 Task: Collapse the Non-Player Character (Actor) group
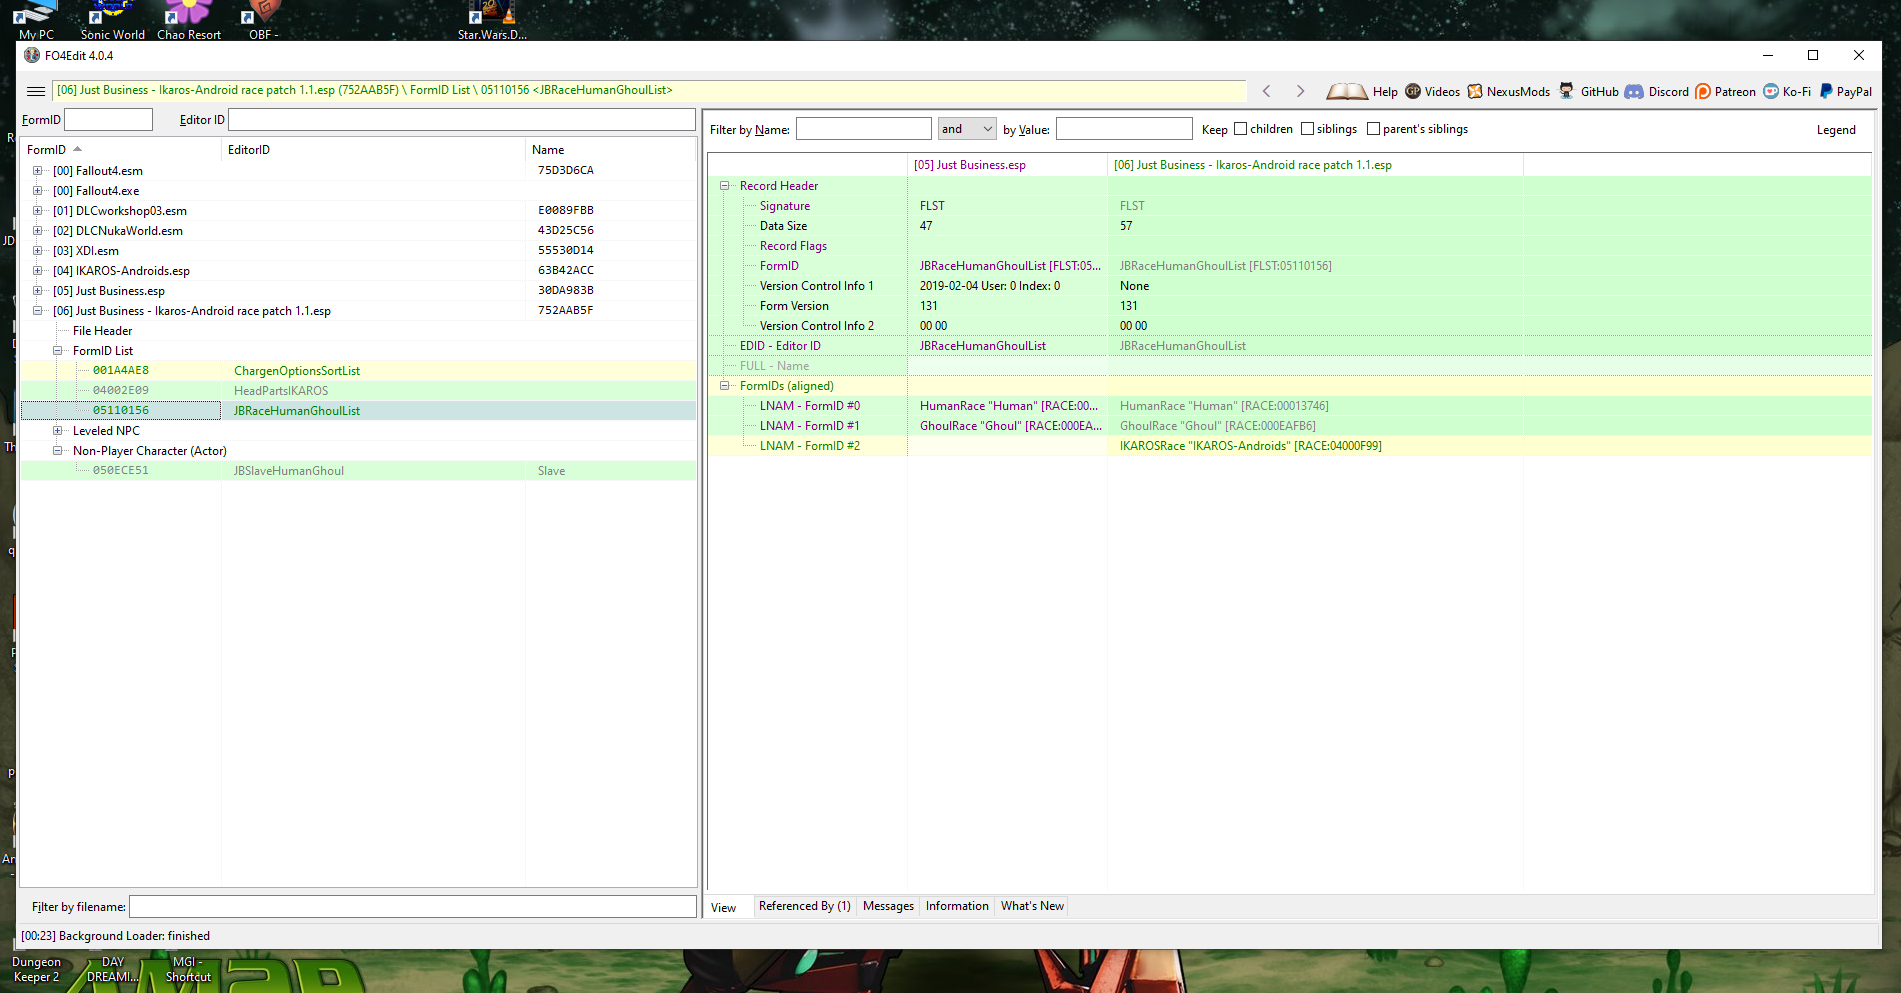[x=58, y=451]
